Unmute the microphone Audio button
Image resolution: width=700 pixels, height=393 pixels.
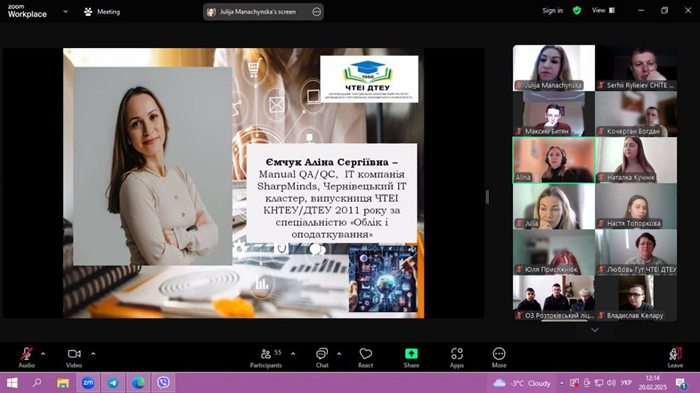click(x=26, y=358)
